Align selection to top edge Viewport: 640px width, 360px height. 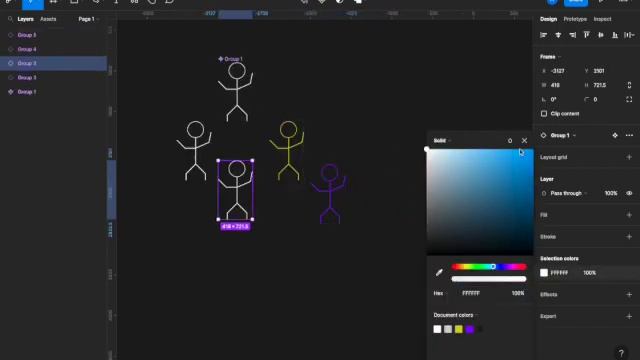[587, 35]
